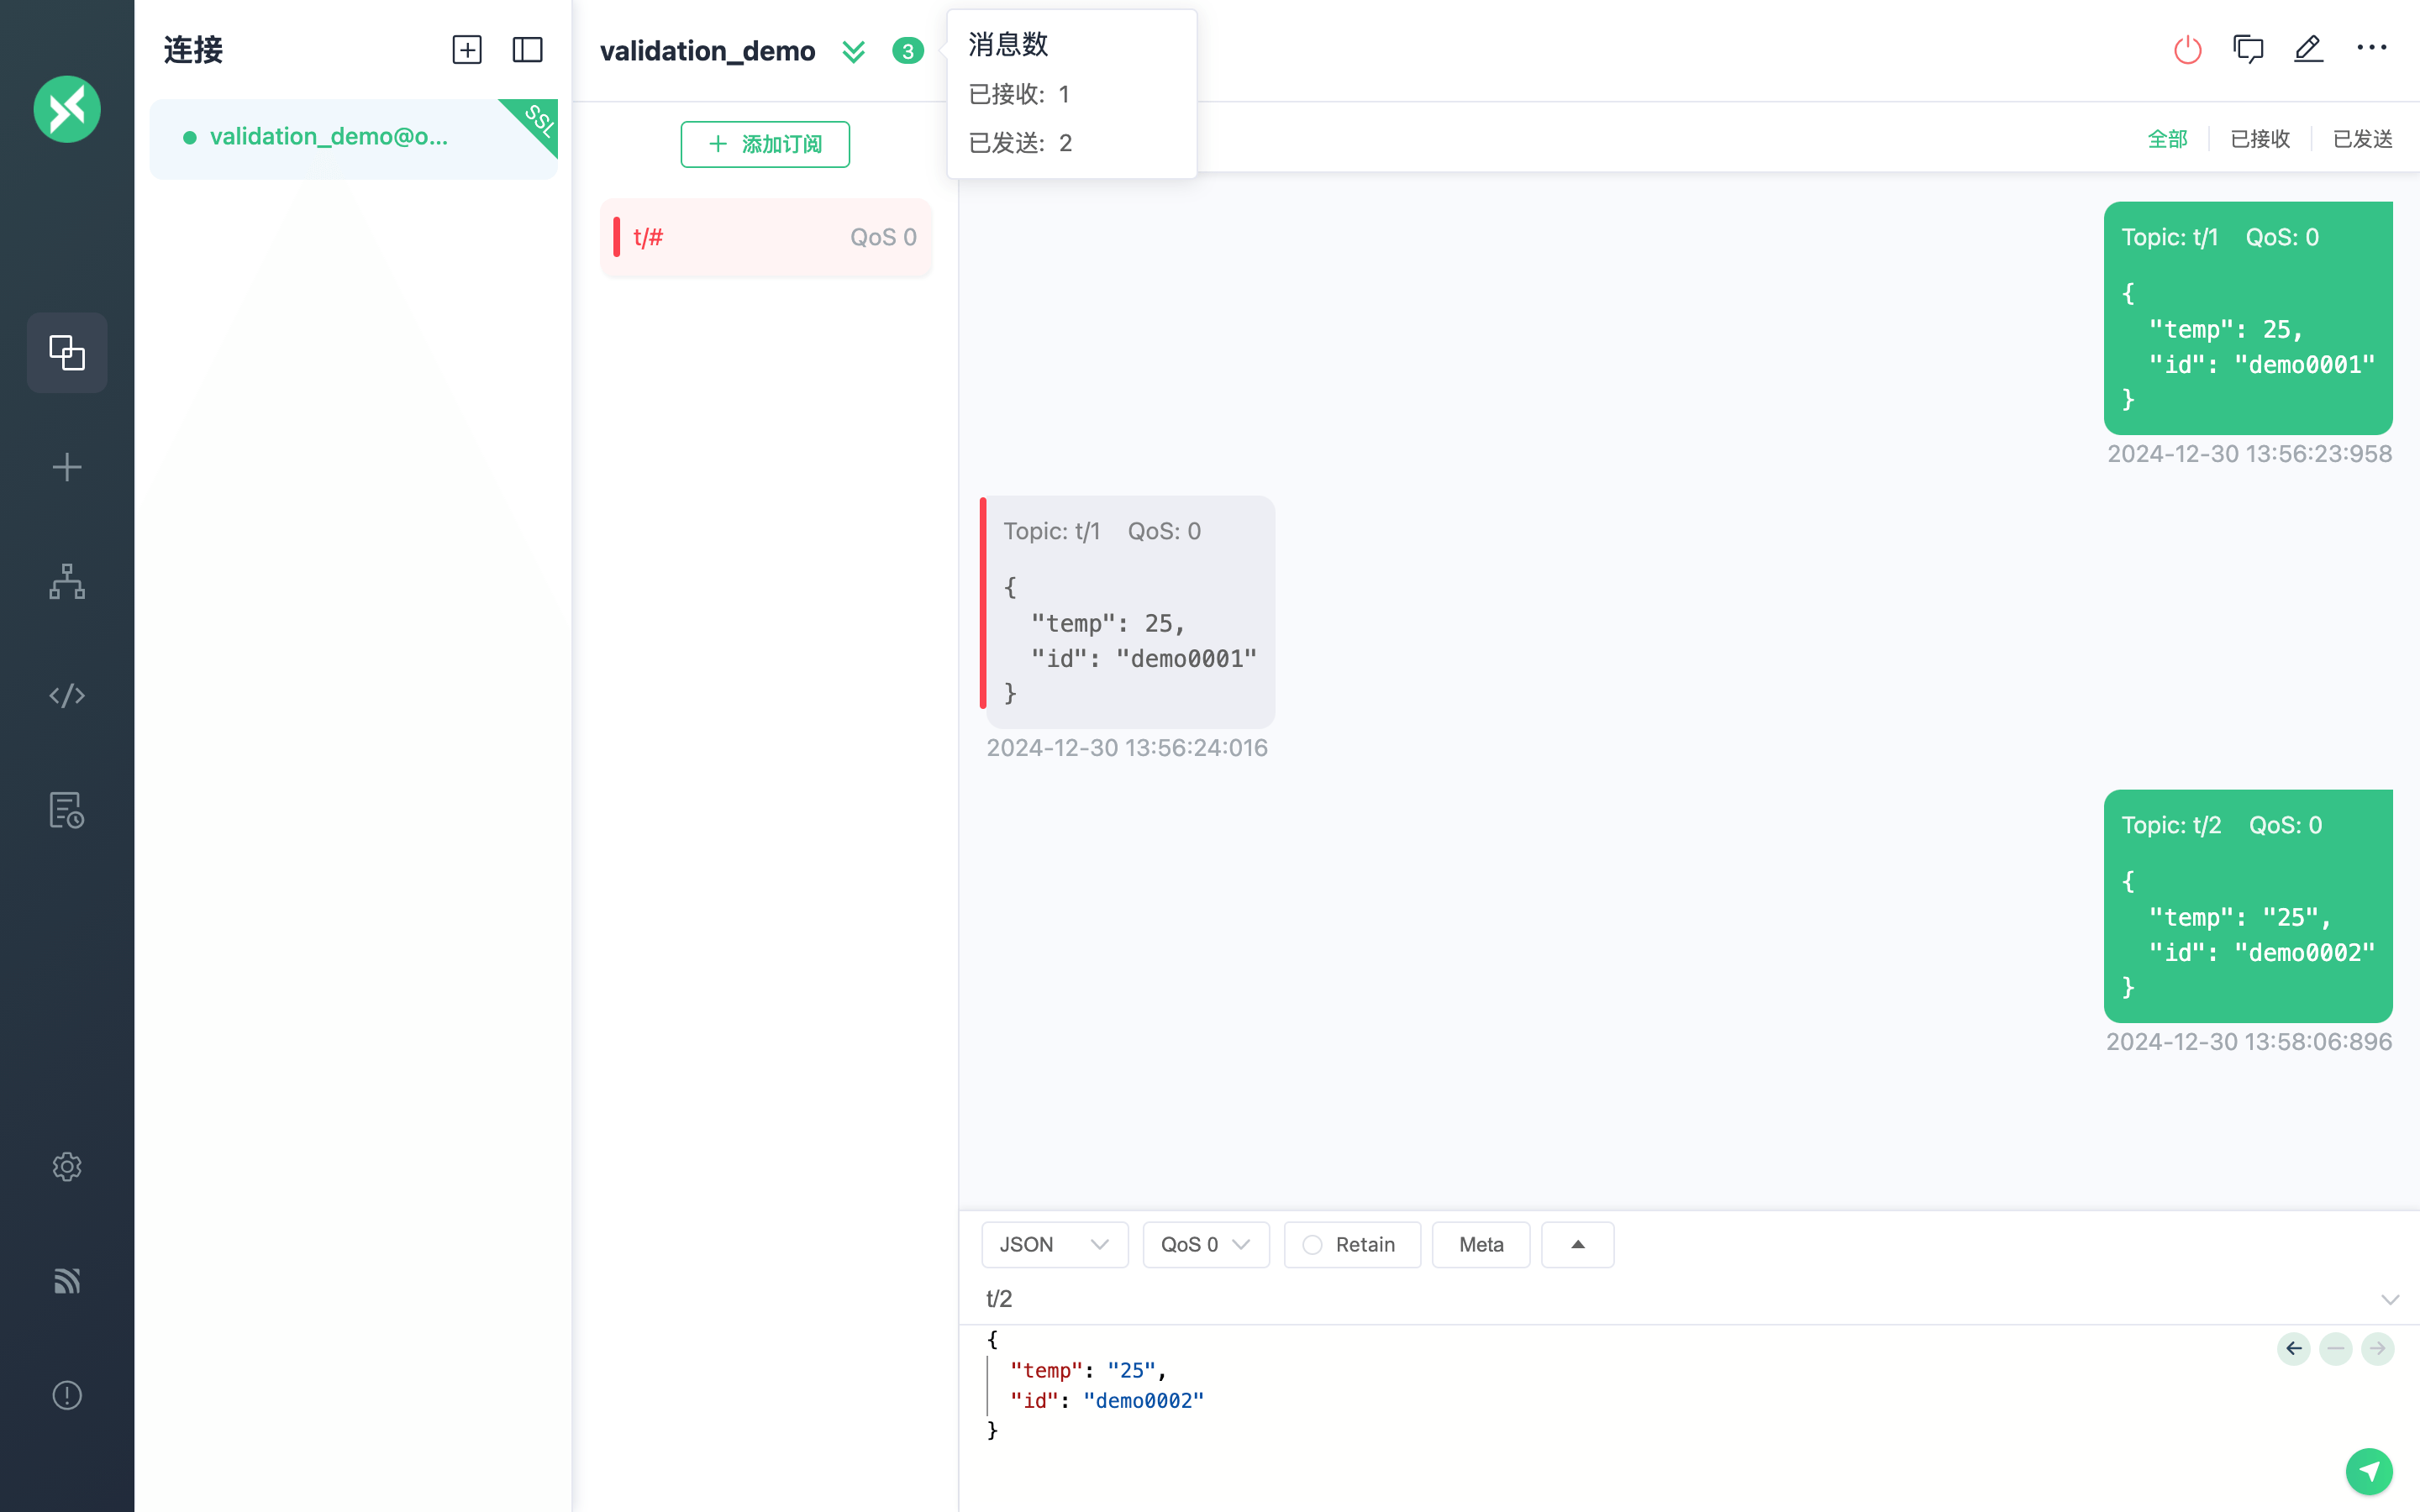Switch to the 已发送 message filter
Viewport: 2420px width, 1512px height.
(x=2364, y=139)
